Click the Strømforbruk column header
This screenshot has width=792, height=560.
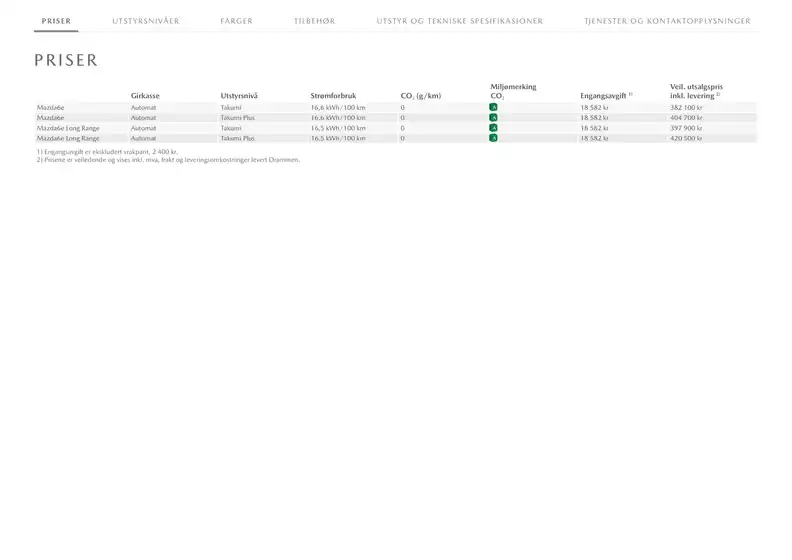click(x=333, y=96)
